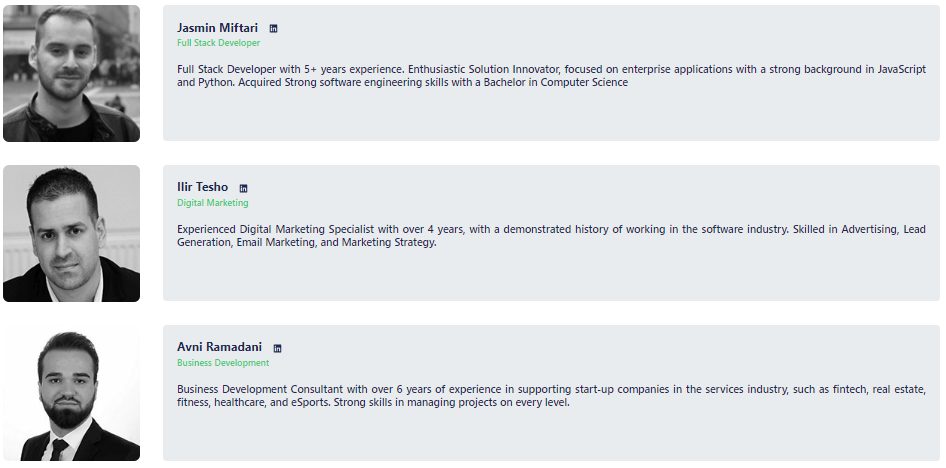This screenshot has height=468, width=946.
Task: Select the name Ilir Tesho
Action: point(203,187)
